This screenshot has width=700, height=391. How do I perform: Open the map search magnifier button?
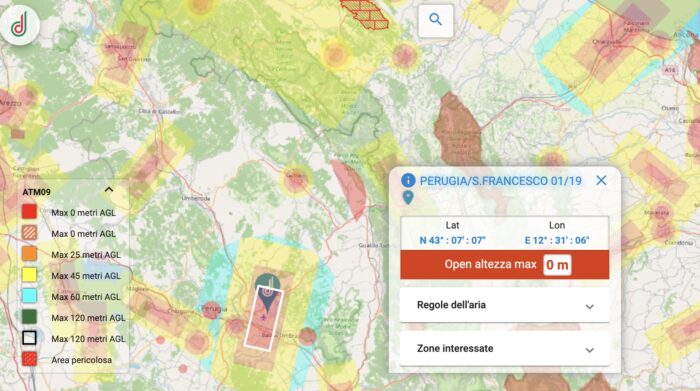(436, 20)
